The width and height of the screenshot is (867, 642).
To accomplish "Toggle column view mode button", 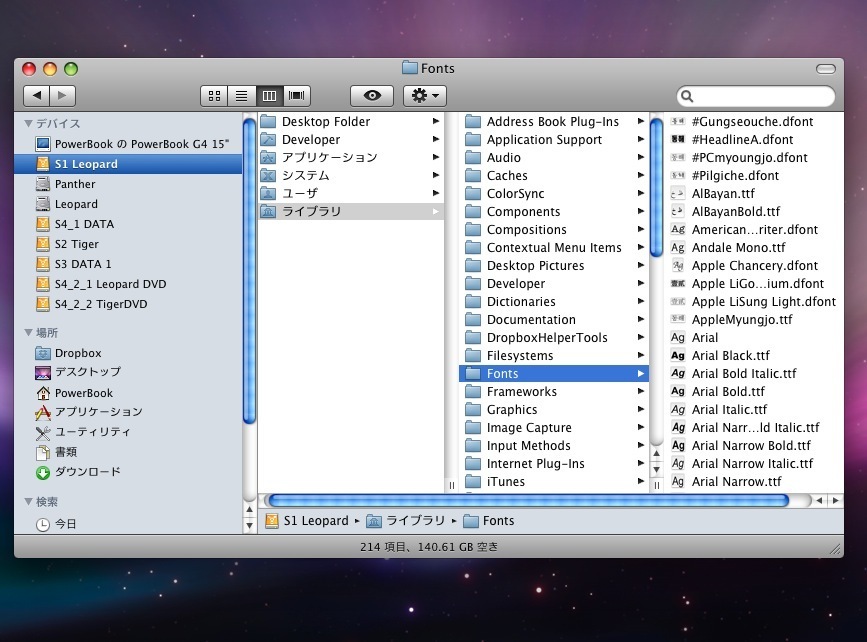I will (269, 96).
